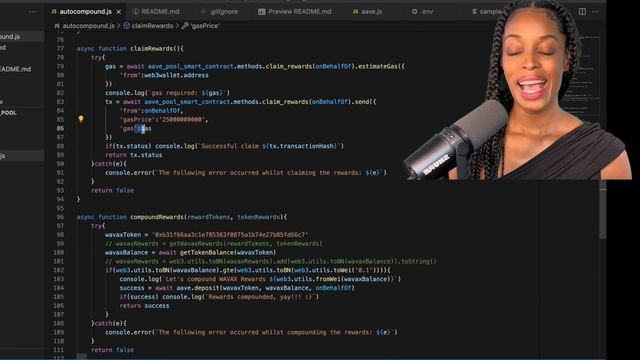640x360 pixels.
Task: Click the claimRewards function name on line 77
Action: coord(151,49)
